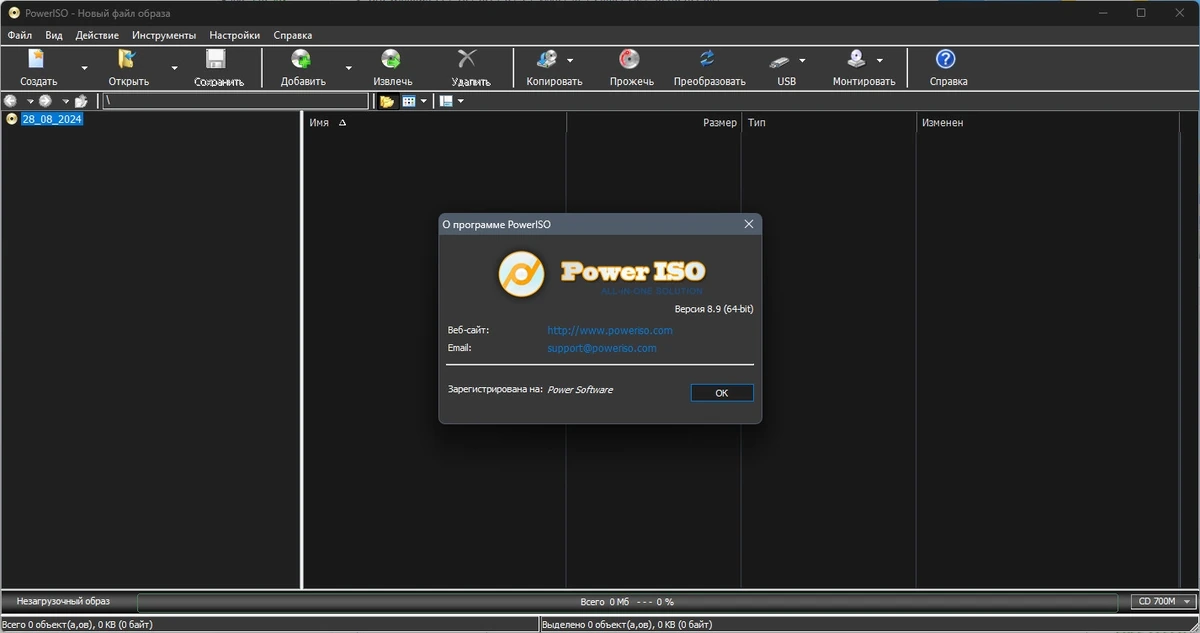Click the Копировать (copy disc) icon

pyautogui.click(x=547, y=60)
